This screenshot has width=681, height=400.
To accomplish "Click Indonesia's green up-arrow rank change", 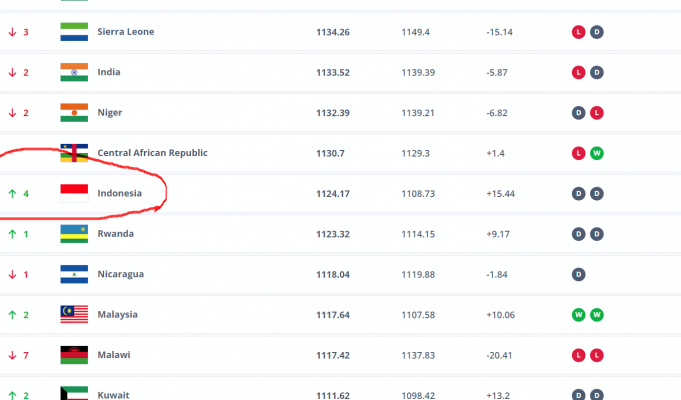I will coord(13,193).
